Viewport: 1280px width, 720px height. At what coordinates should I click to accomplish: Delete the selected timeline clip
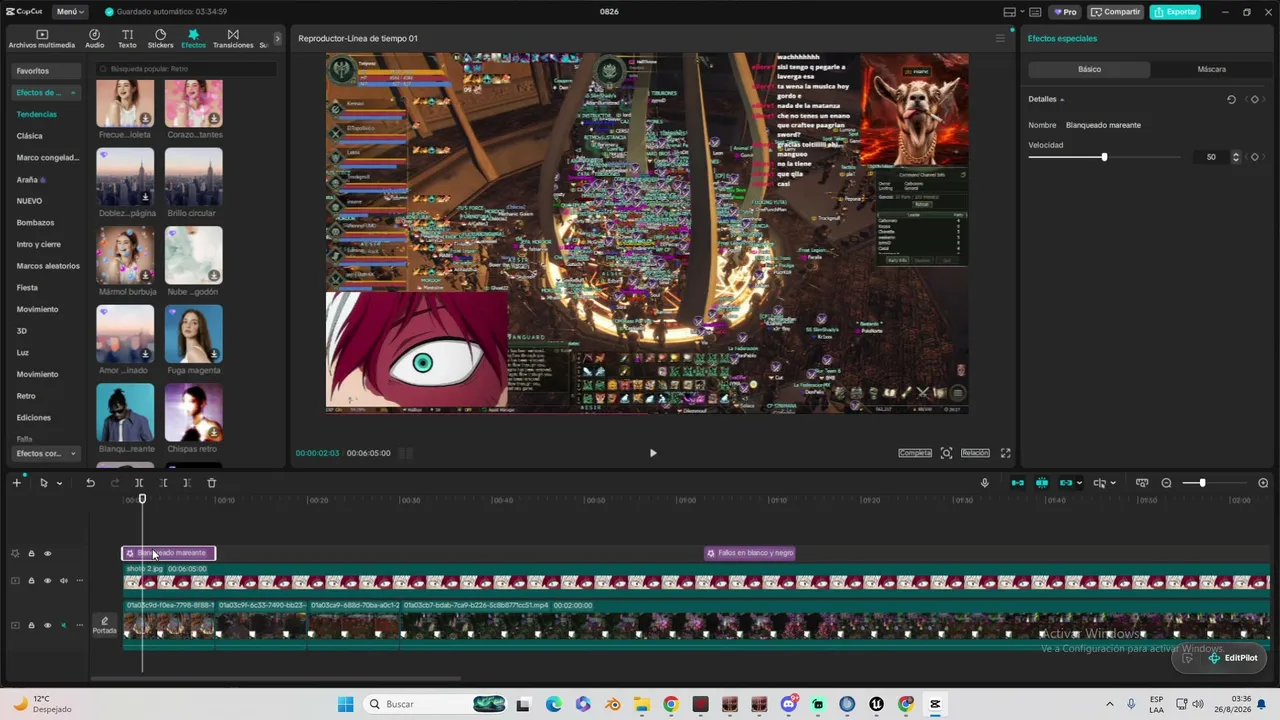(211, 483)
